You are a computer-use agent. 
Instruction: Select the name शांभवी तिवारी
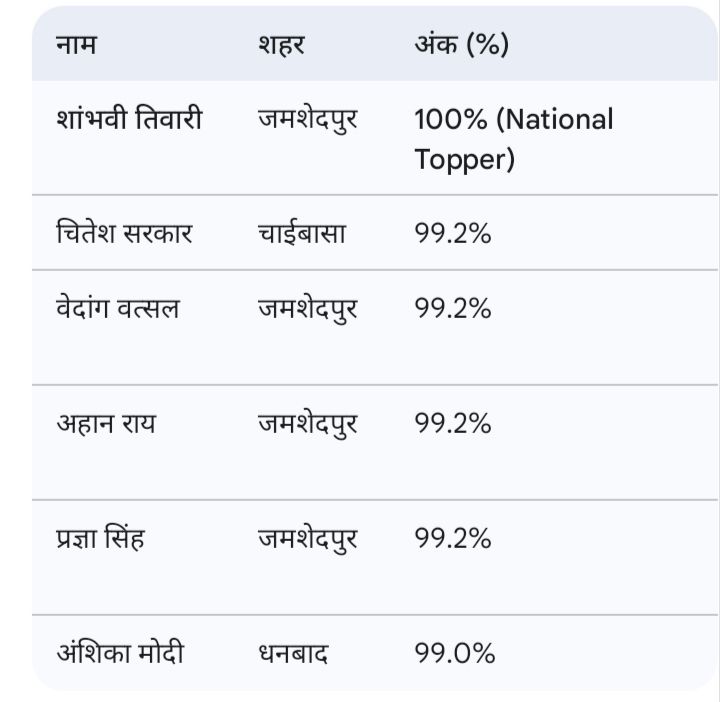click(x=129, y=120)
